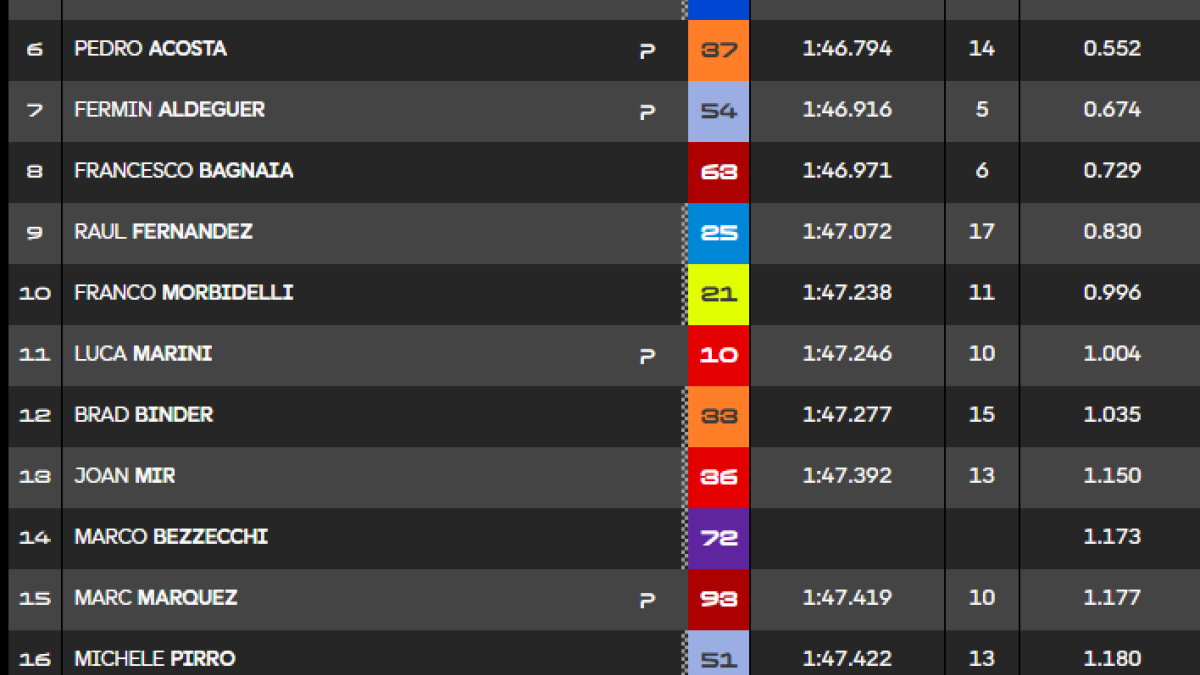
Task: Select Franco Morbidelli's name
Action: [x=184, y=293]
